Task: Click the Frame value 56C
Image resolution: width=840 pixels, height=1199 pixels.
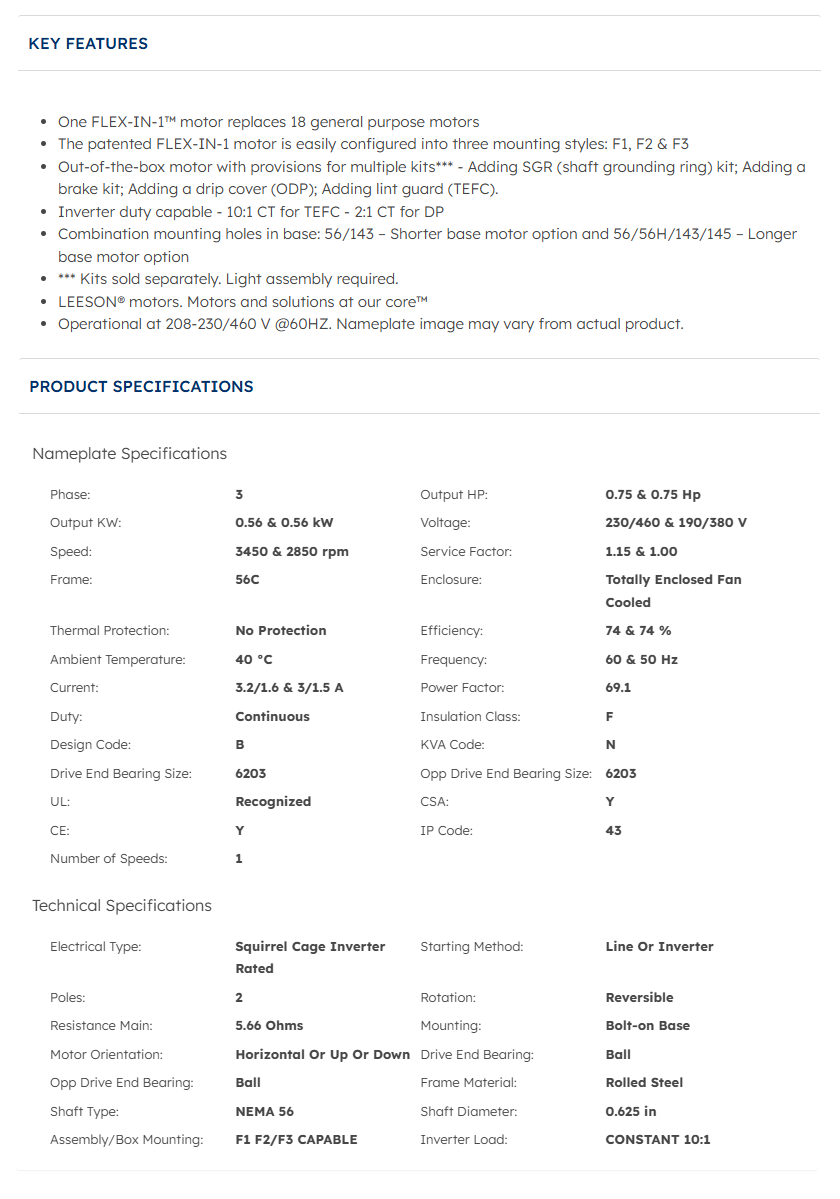Action: click(249, 580)
